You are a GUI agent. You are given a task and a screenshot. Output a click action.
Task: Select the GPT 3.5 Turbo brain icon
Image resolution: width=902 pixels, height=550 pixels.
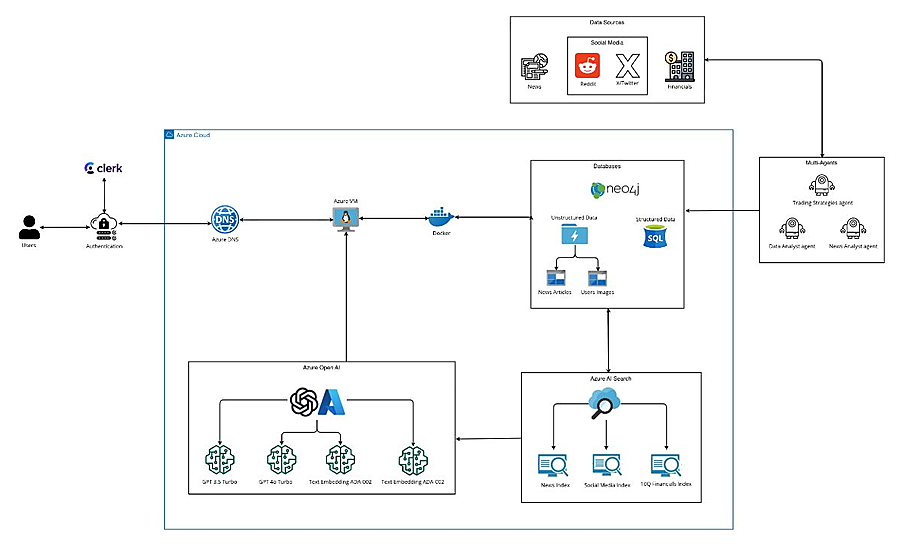coord(220,460)
